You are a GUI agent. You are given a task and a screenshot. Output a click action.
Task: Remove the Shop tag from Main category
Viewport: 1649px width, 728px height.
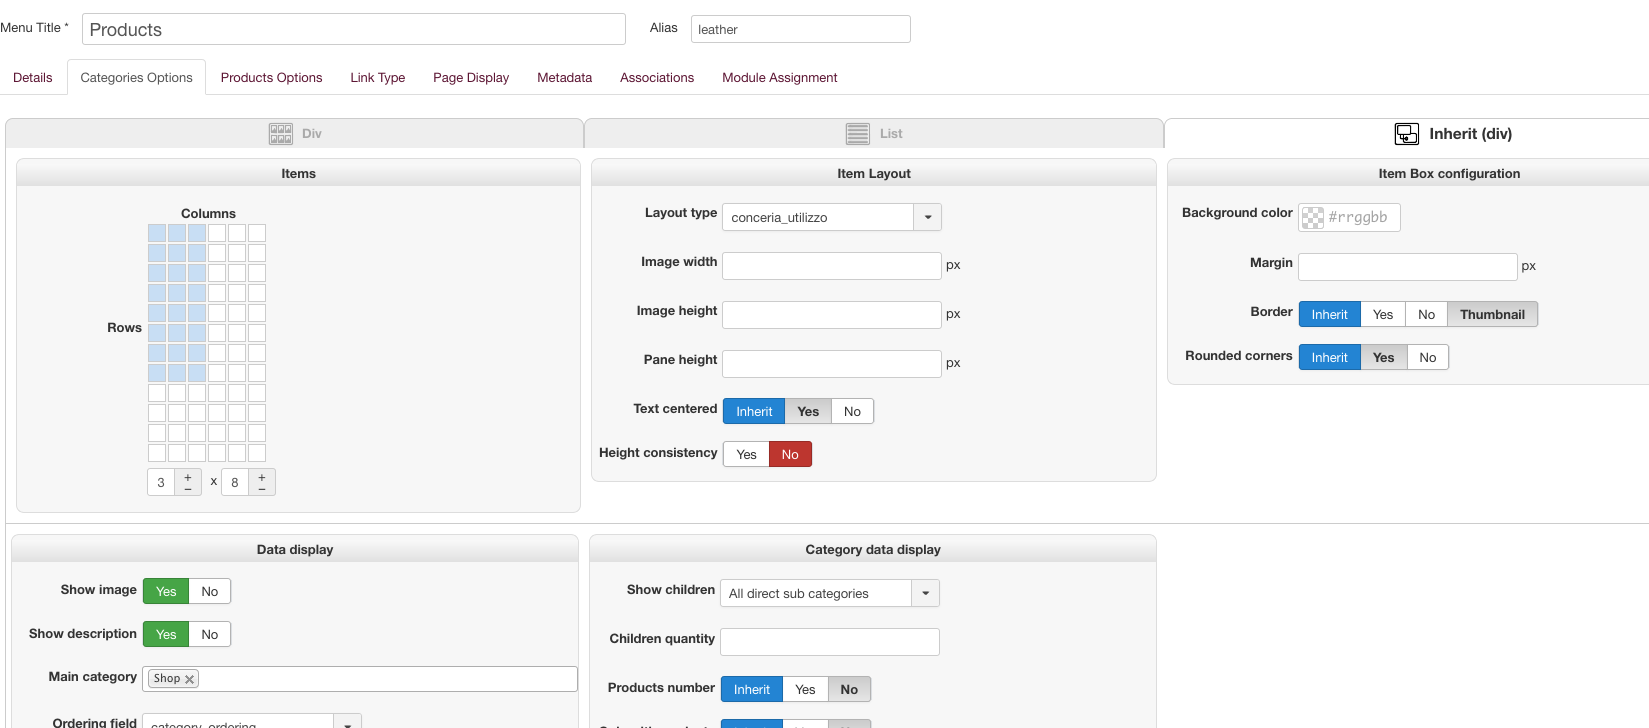(189, 679)
